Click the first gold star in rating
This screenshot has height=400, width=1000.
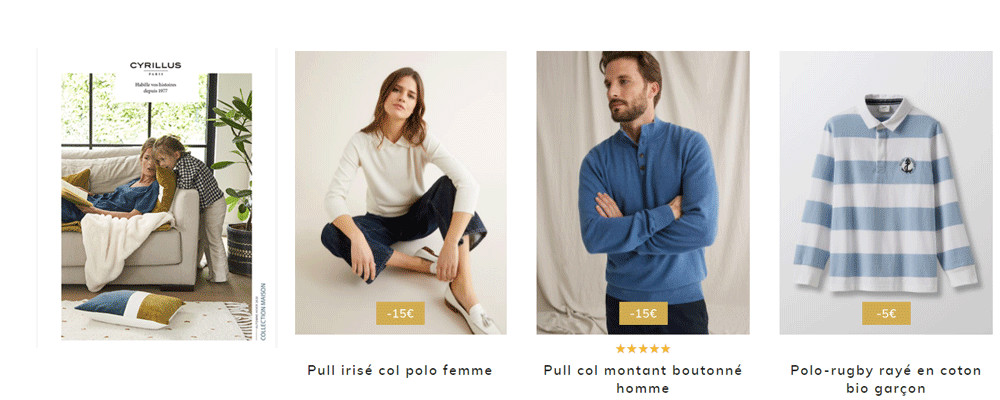[621, 348]
